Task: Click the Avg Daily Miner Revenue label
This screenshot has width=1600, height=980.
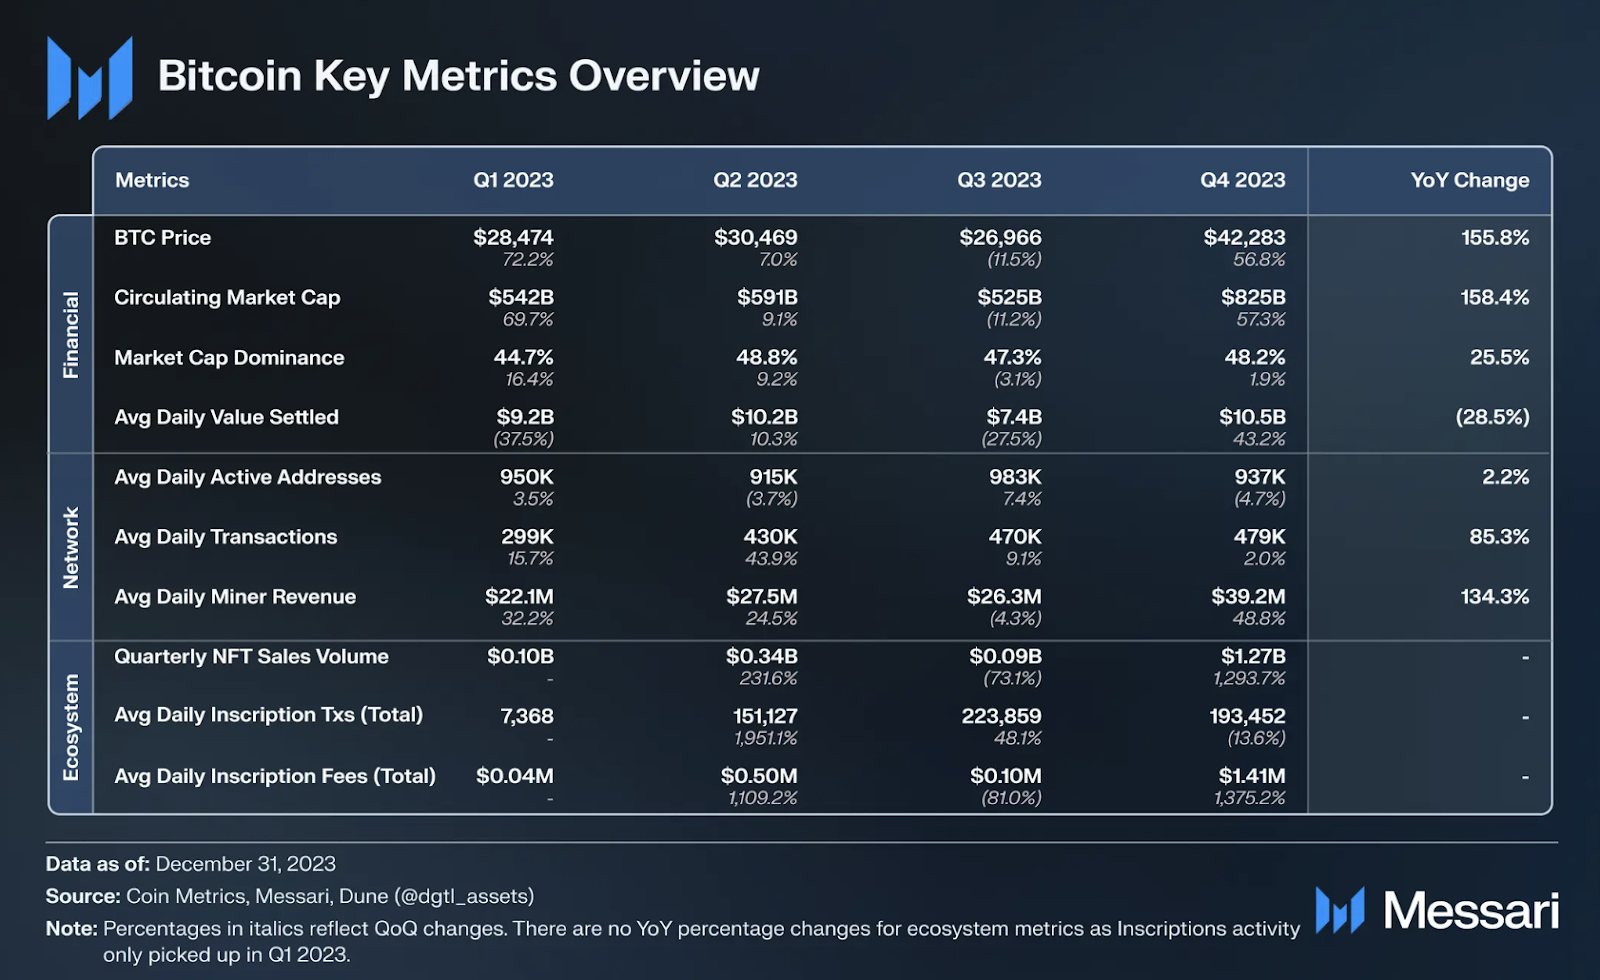Action: (235, 597)
